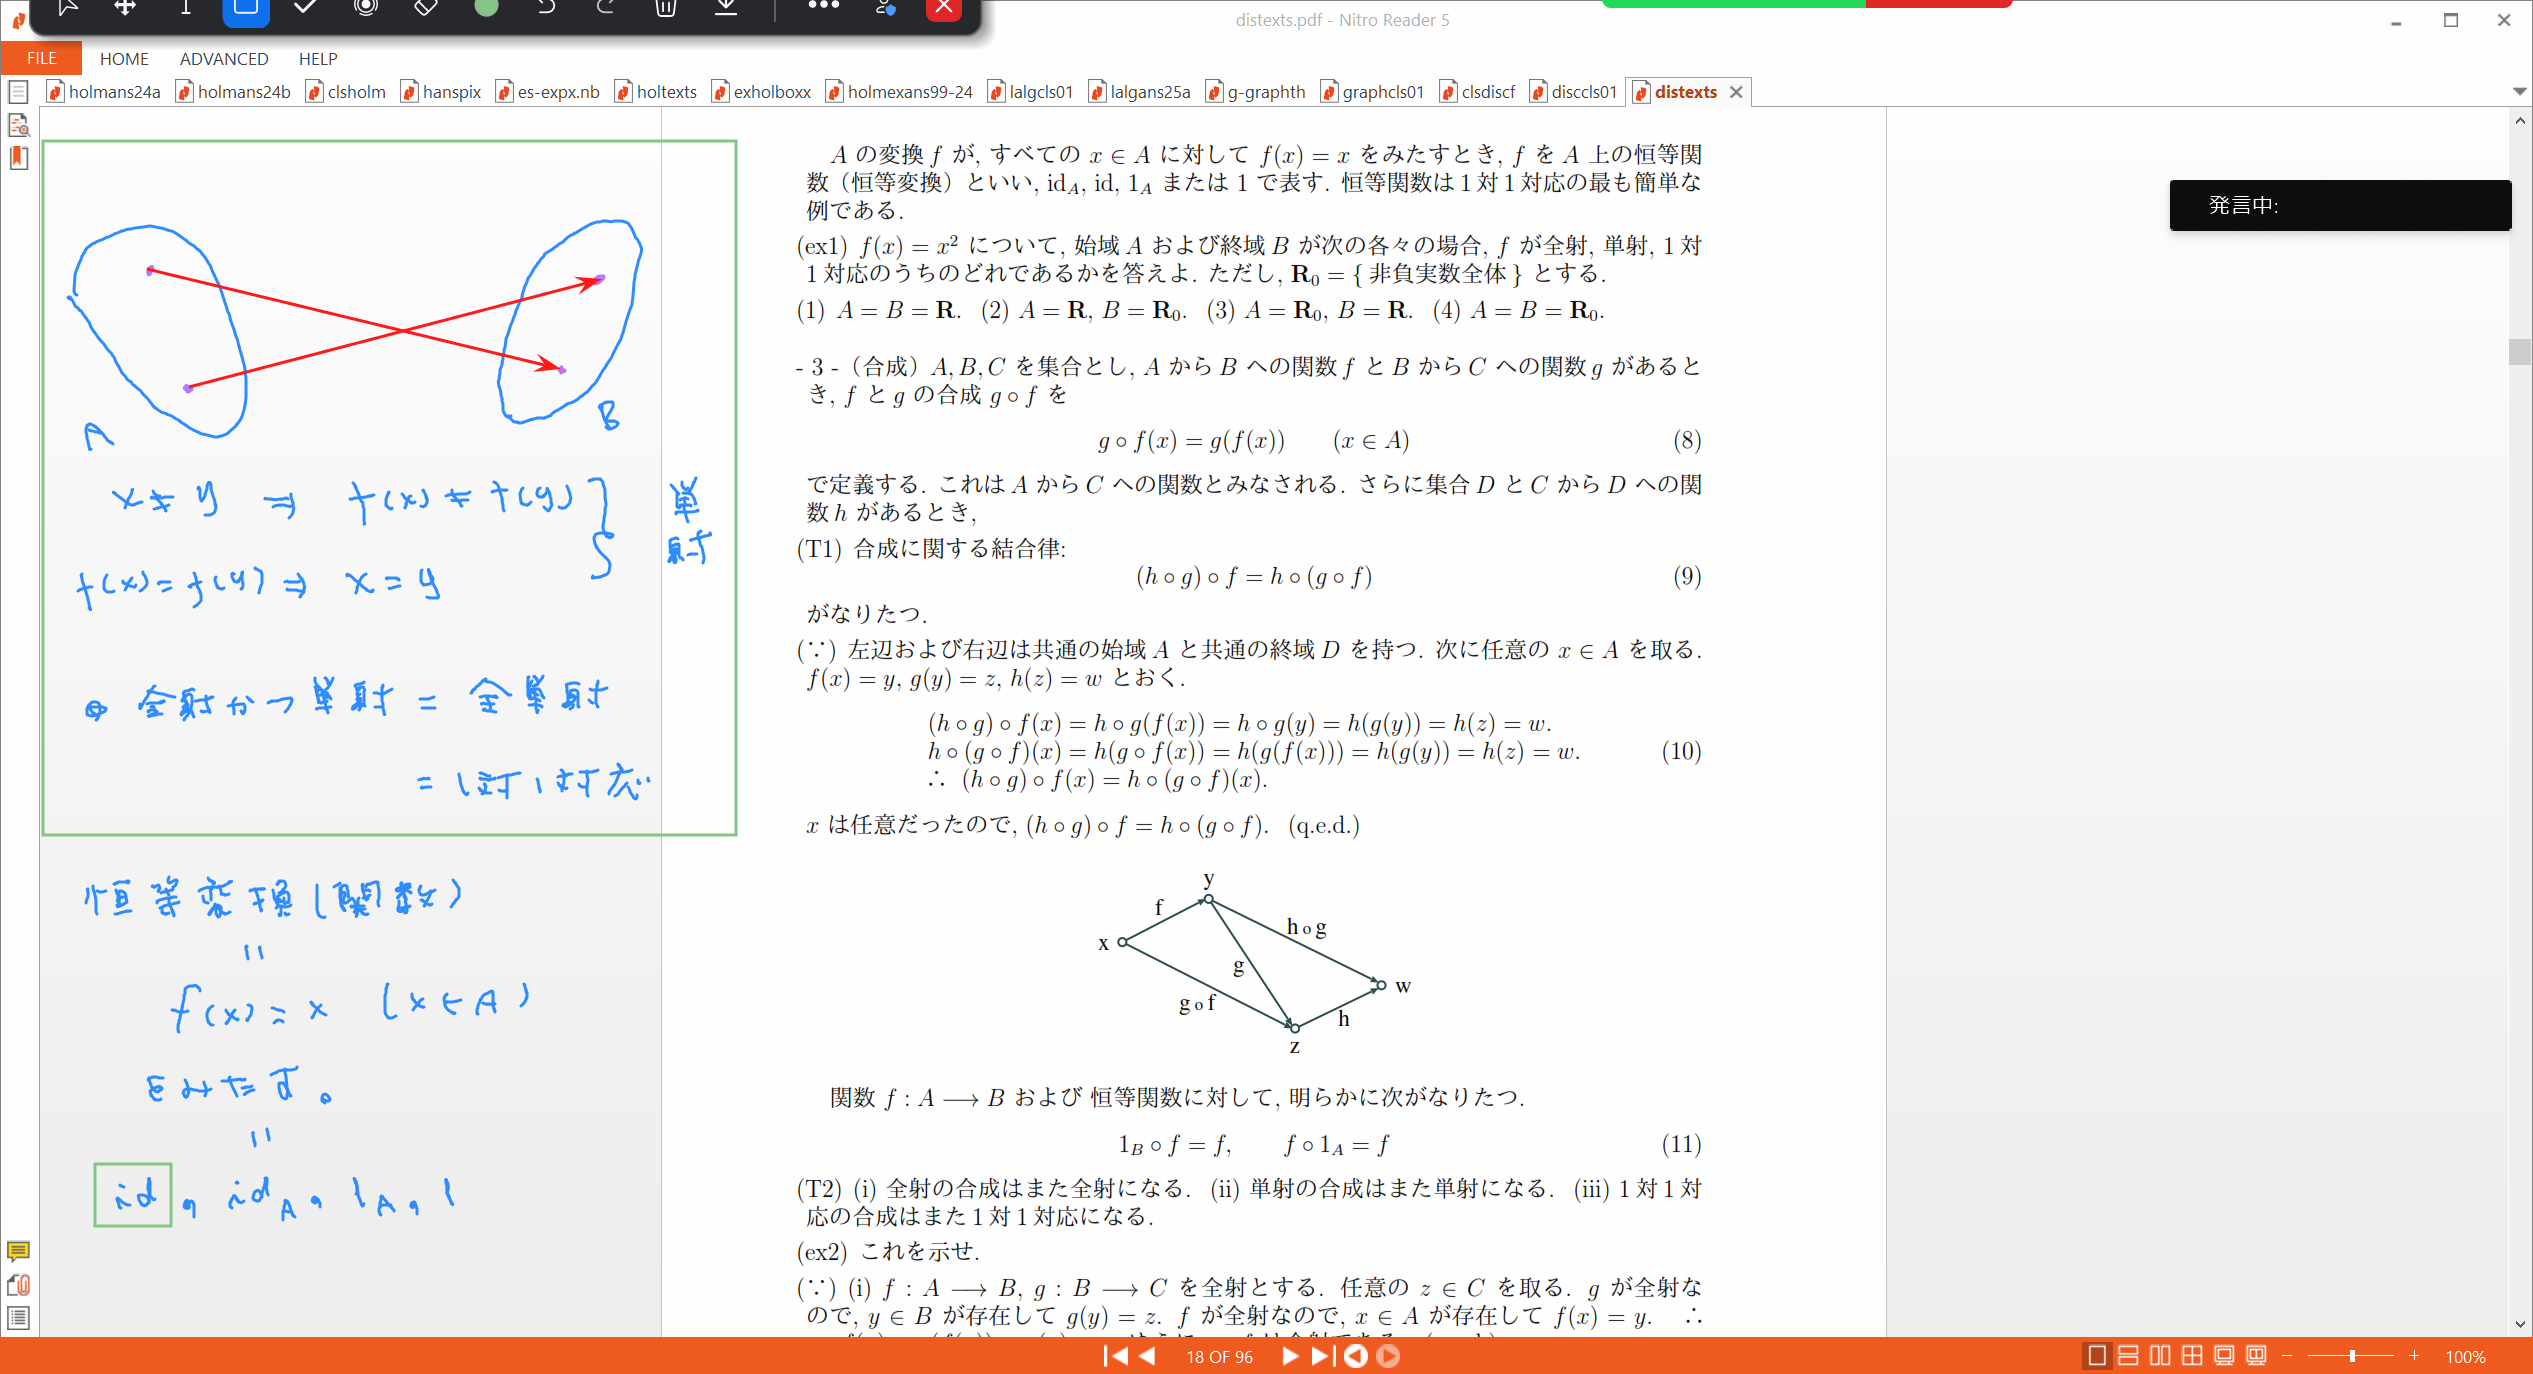Go to the previous page
Viewport: 2533px width, 1374px height.
pyautogui.click(x=1148, y=1356)
